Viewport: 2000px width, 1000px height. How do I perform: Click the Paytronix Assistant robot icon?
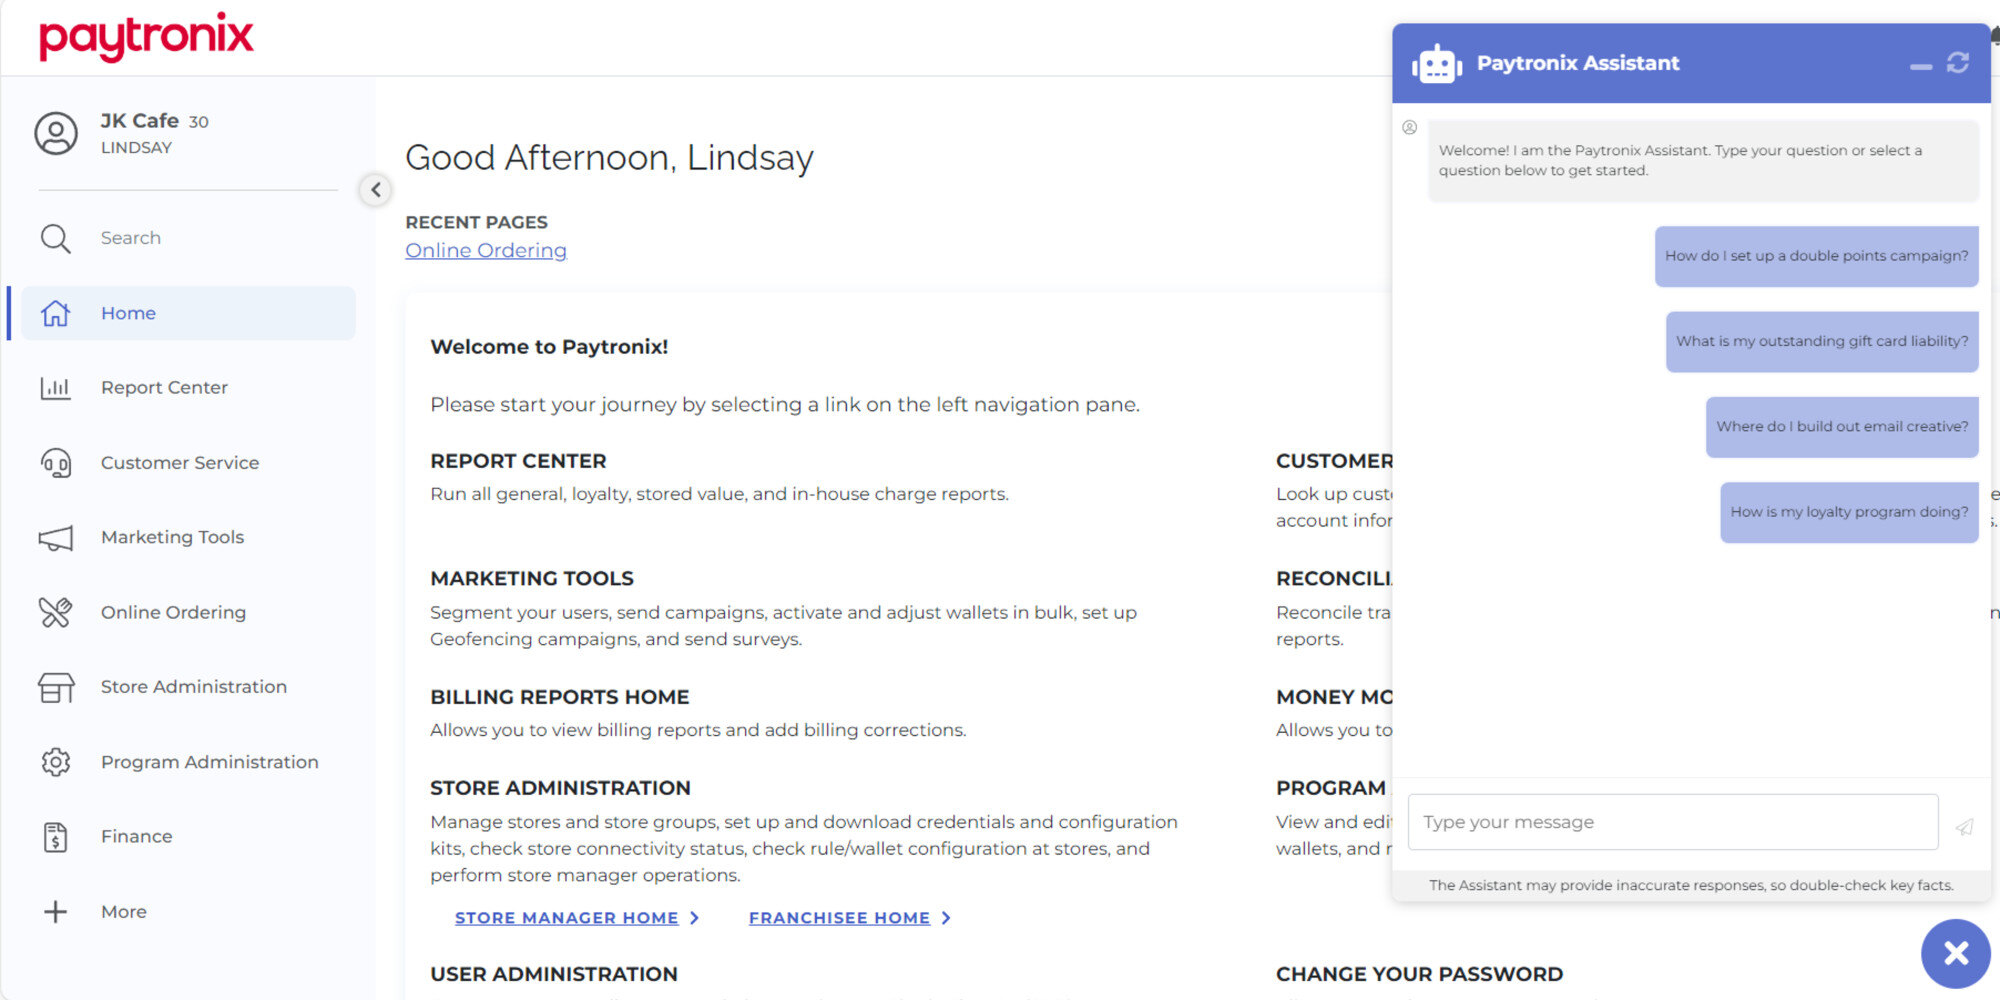click(x=1437, y=64)
